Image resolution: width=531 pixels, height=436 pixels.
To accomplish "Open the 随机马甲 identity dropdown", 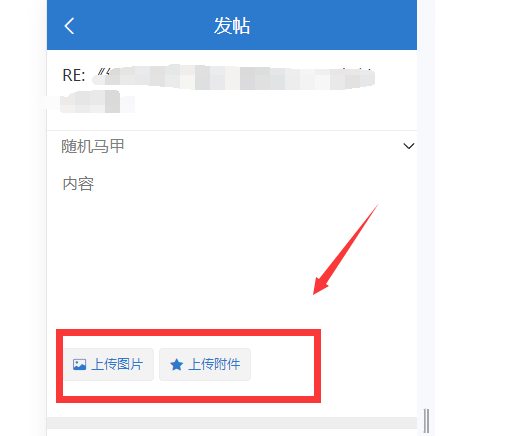I will (232, 146).
